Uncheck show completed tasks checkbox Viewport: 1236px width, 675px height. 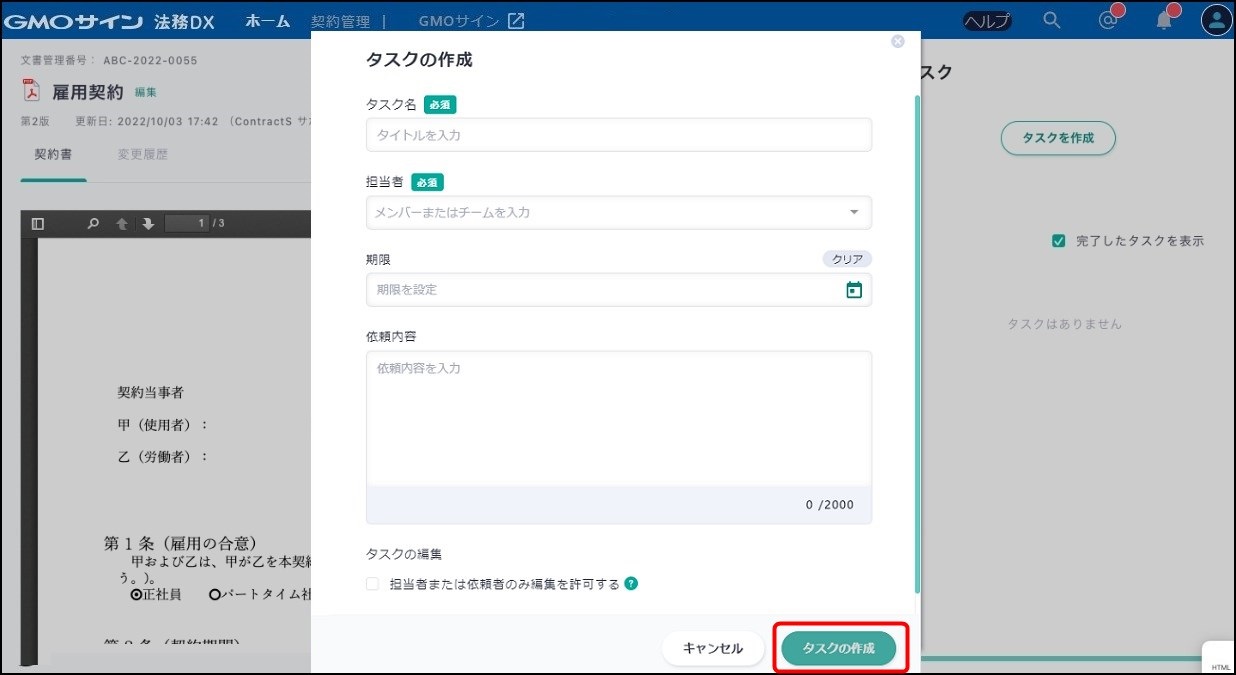click(x=1059, y=241)
